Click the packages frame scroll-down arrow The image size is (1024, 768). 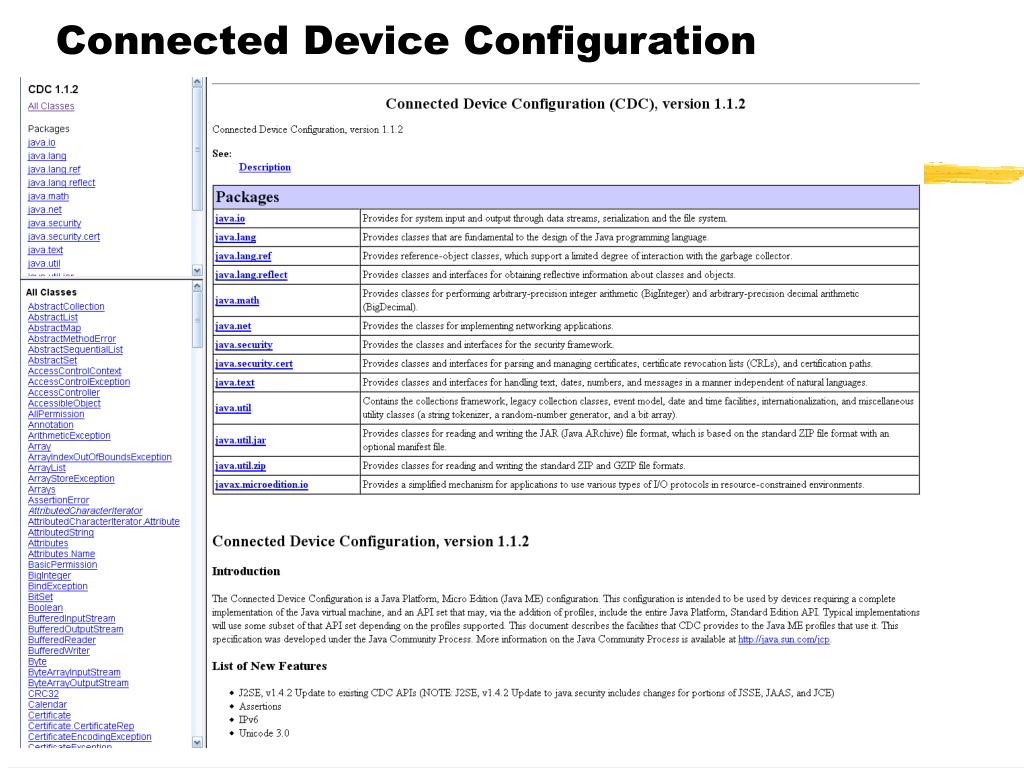[197, 270]
